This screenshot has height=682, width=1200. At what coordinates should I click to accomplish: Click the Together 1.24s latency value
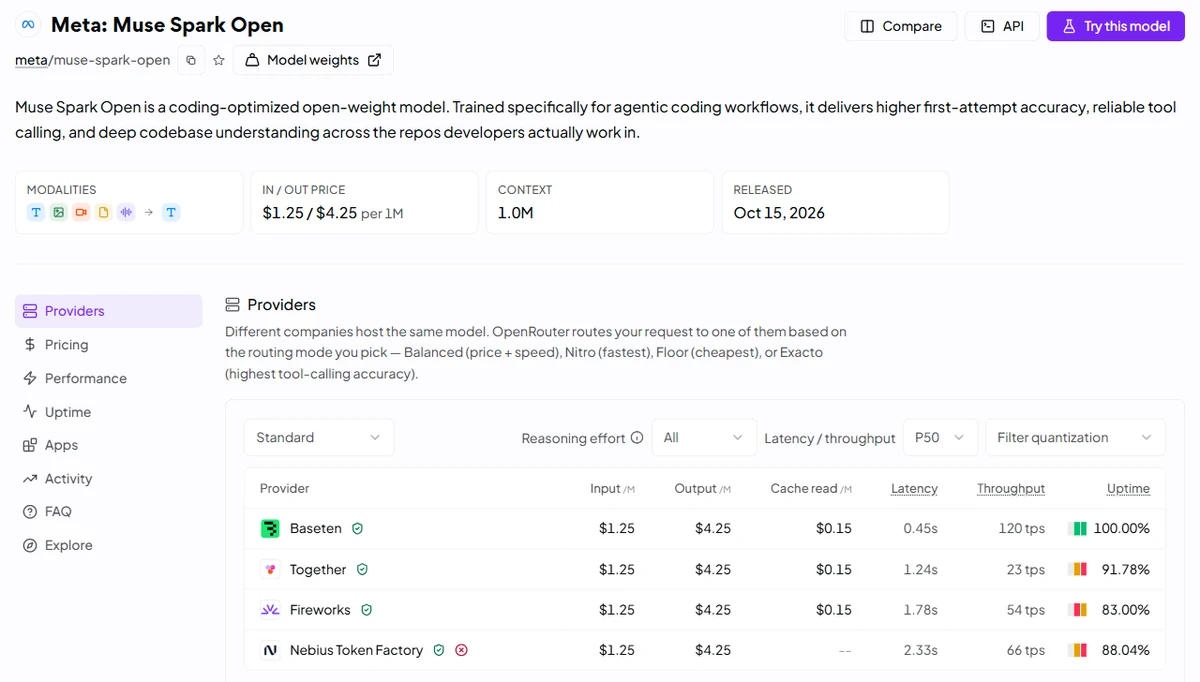(920, 569)
